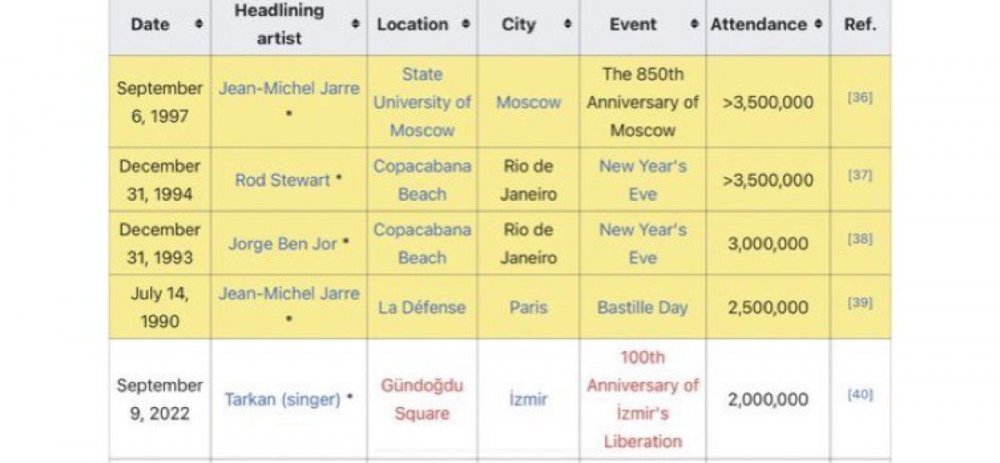Sort the table by City
Screen dimensions: 1000x463
[x=567, y=24]
